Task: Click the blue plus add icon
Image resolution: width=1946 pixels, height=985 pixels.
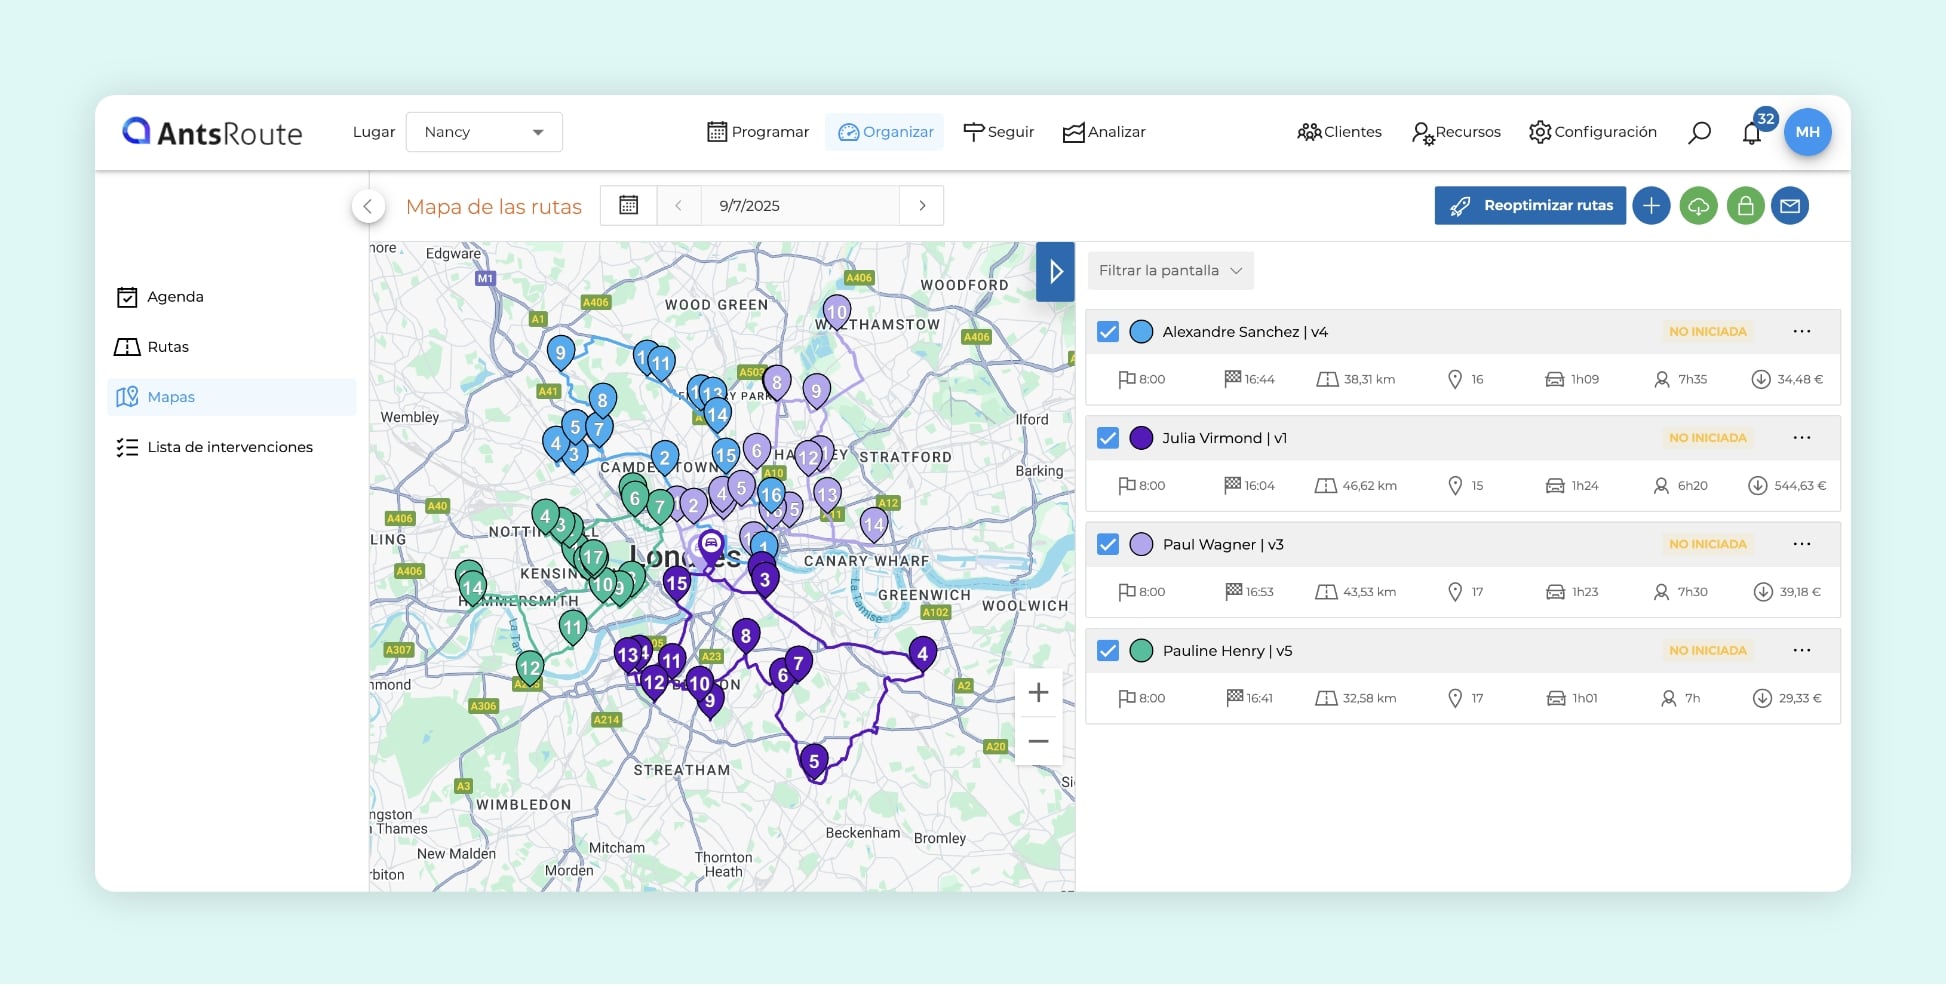Action: click(1651, 206)
